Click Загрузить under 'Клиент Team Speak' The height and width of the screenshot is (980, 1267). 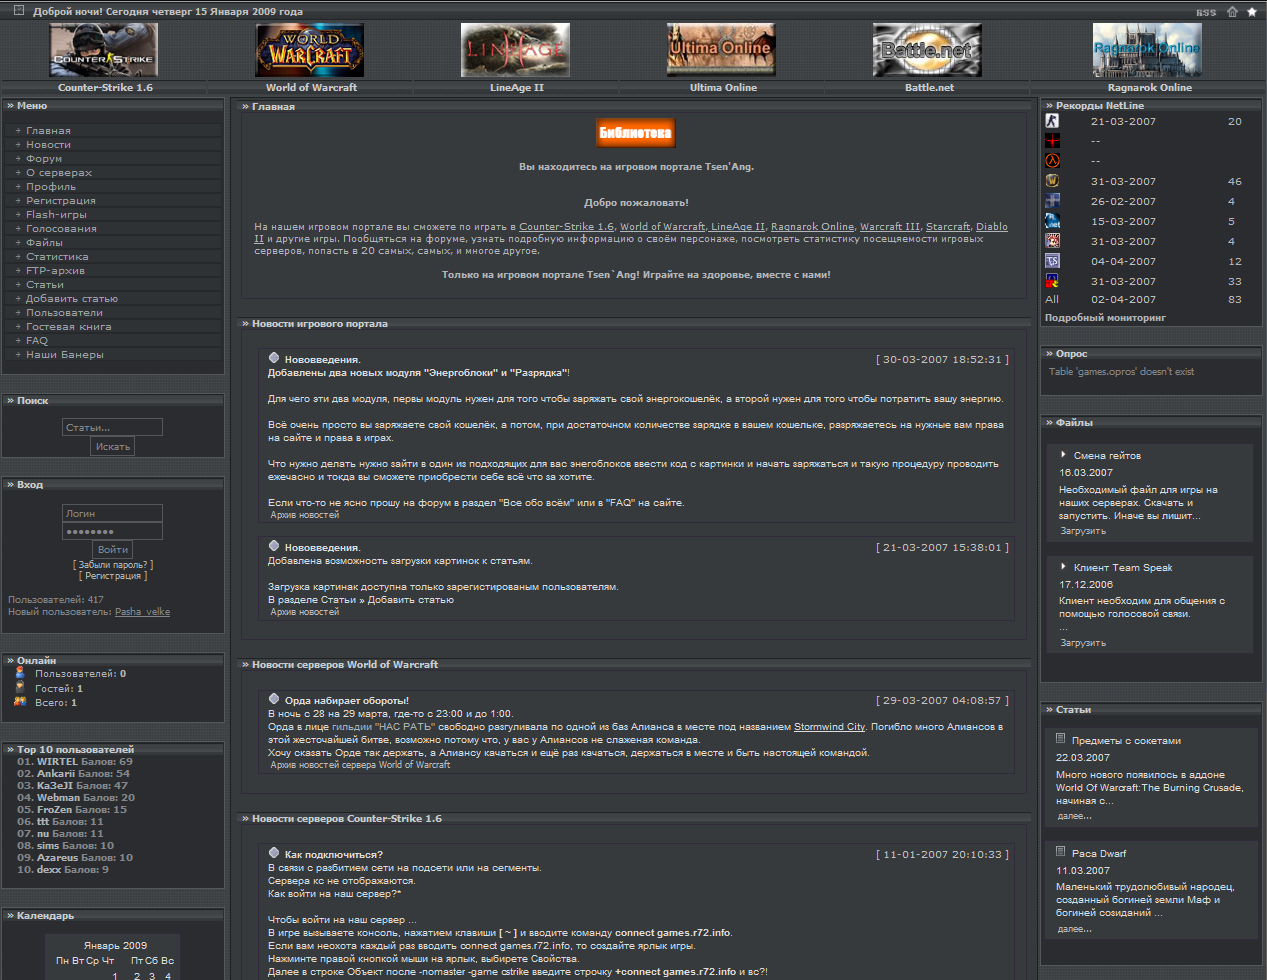[x=1083, y=643]
